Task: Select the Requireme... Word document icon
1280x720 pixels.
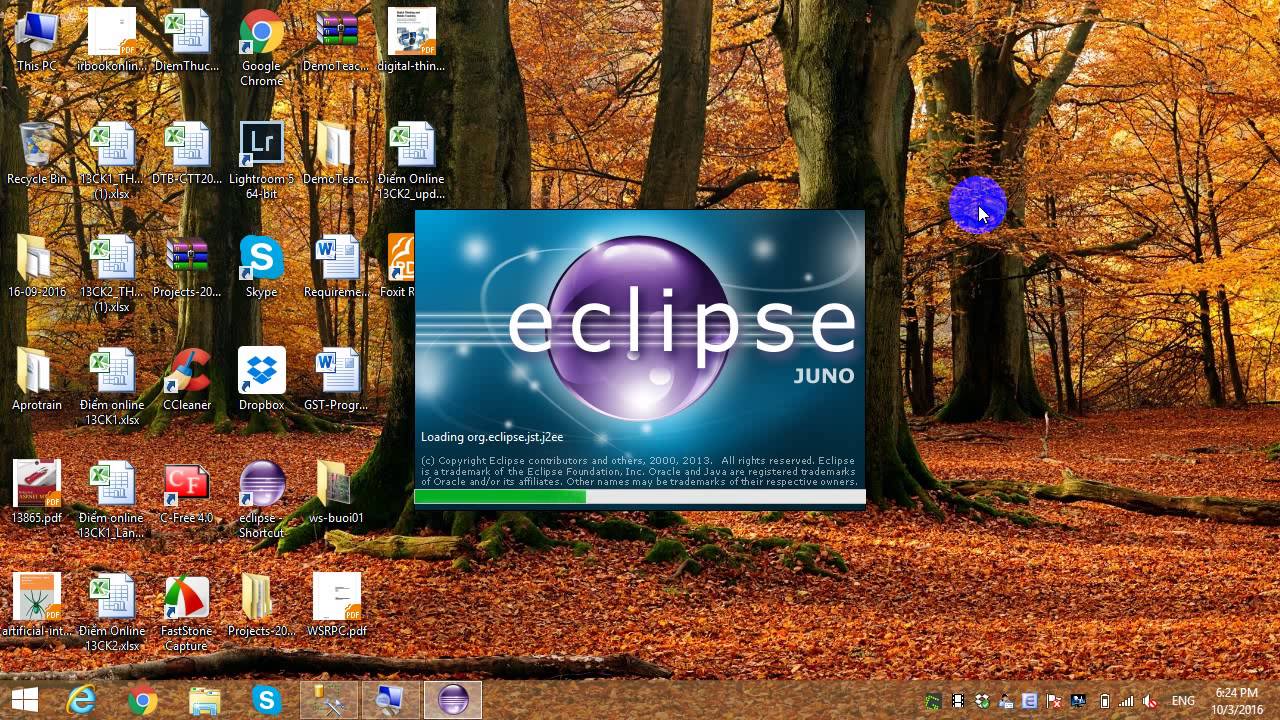Action: tap(337, 266)
